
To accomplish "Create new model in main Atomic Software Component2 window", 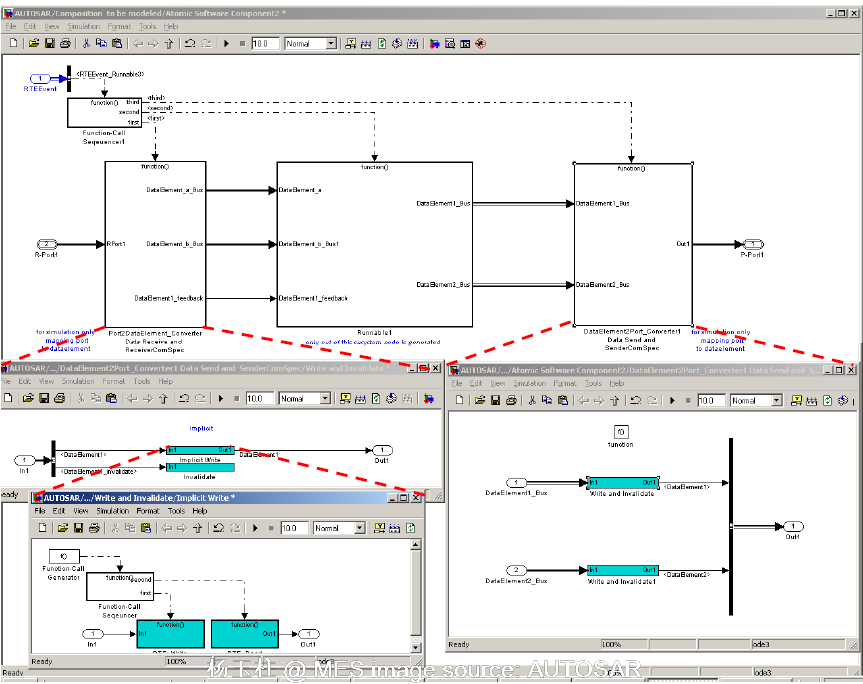I will click(x=14, y=43).
